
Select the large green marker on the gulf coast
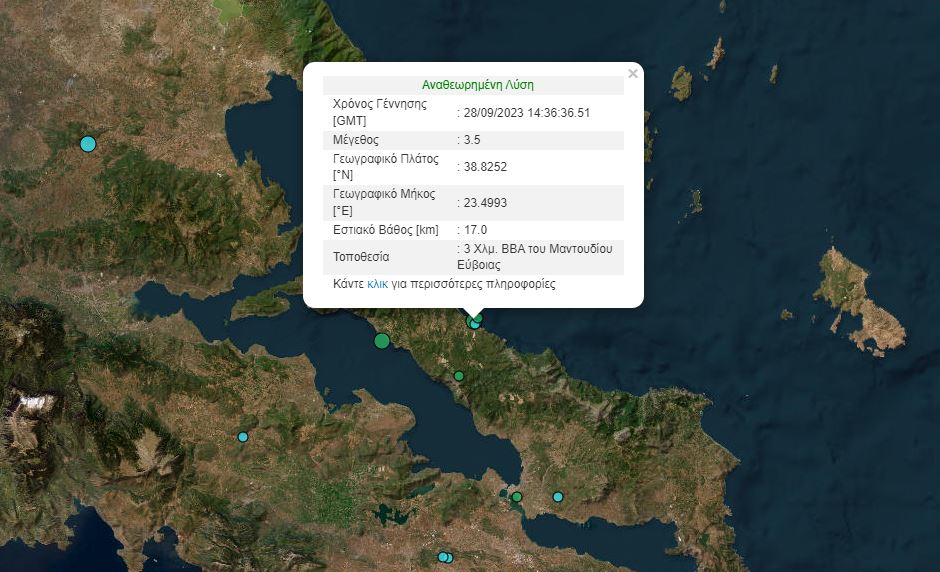coord(381,341)
